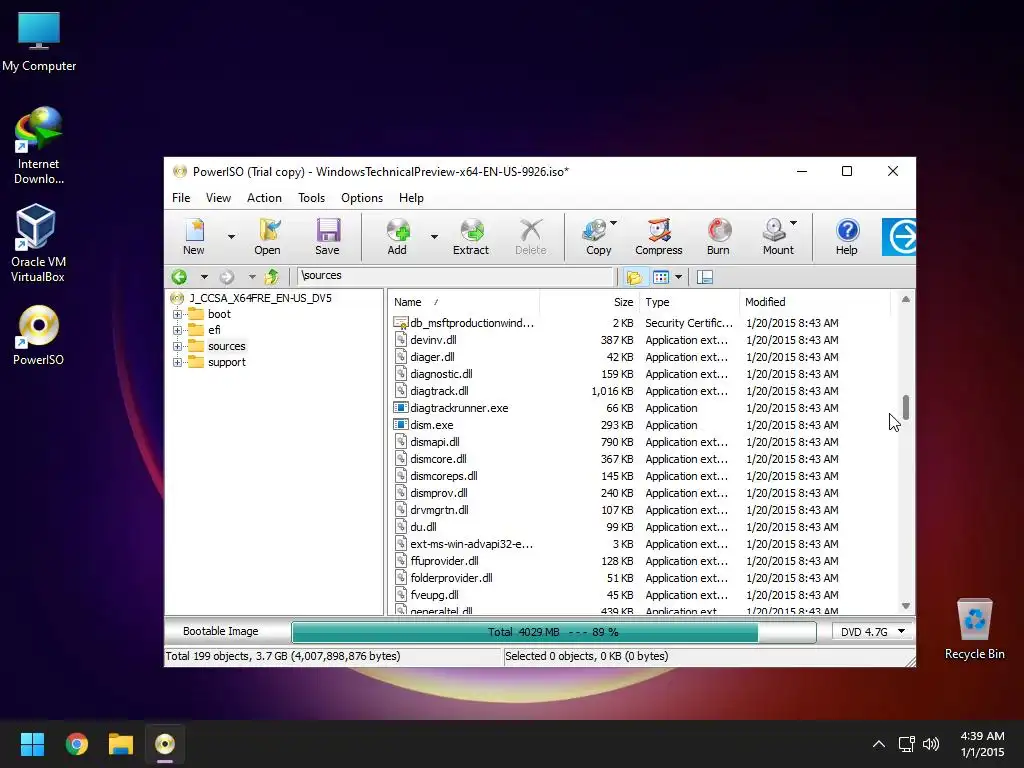Toggle the folders tree view icon

pos(633,277)
